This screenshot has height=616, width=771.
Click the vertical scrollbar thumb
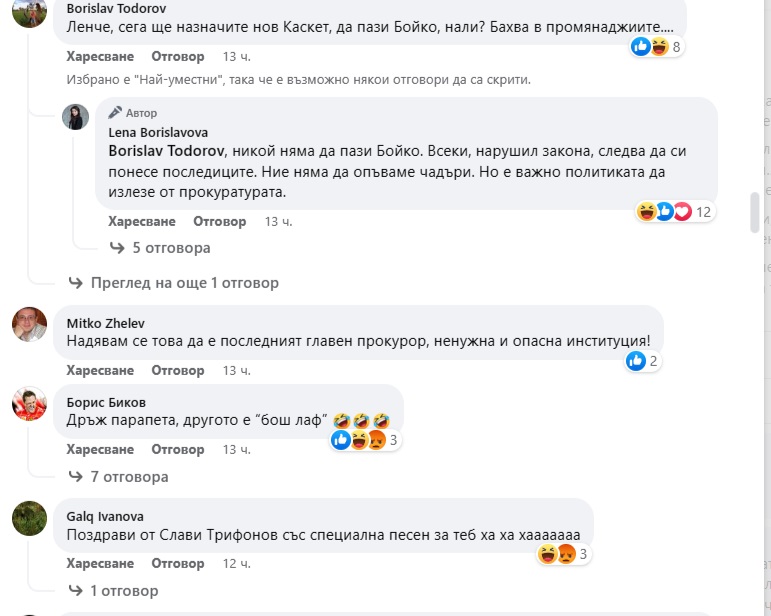pyautogui.click(x=757, y=213)
